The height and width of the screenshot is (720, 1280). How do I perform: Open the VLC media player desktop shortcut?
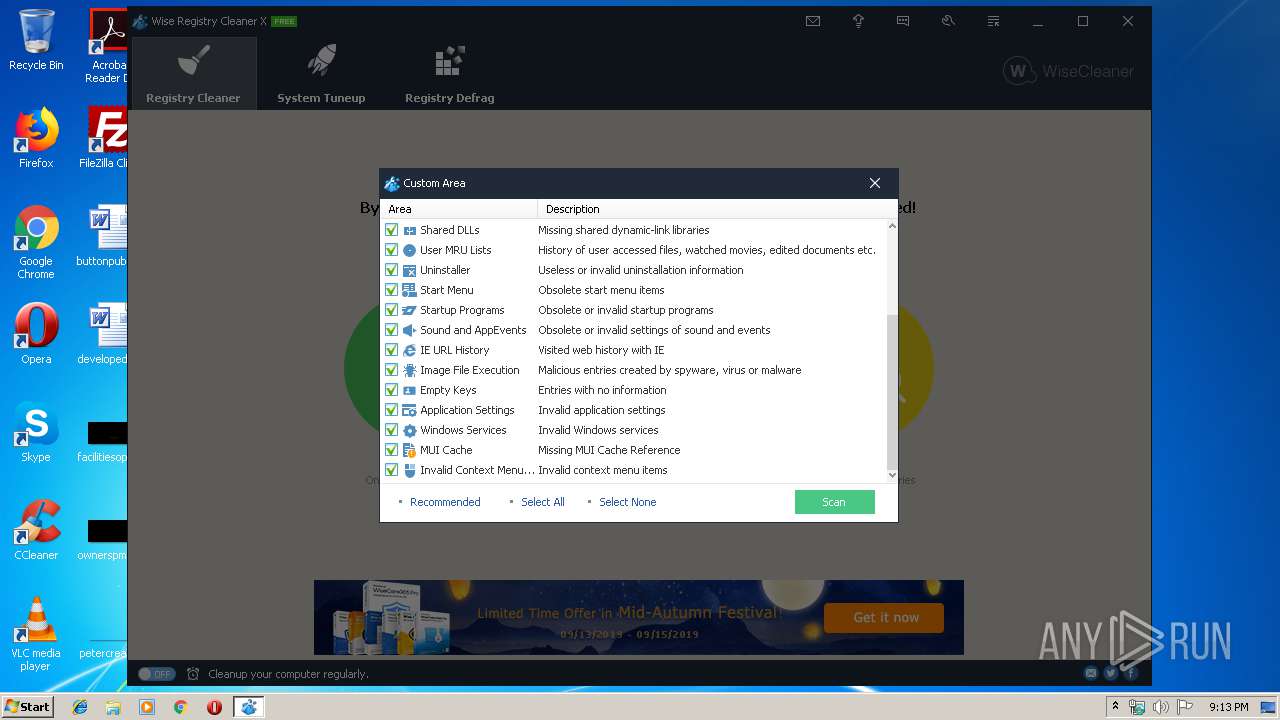tap(36, 634)
